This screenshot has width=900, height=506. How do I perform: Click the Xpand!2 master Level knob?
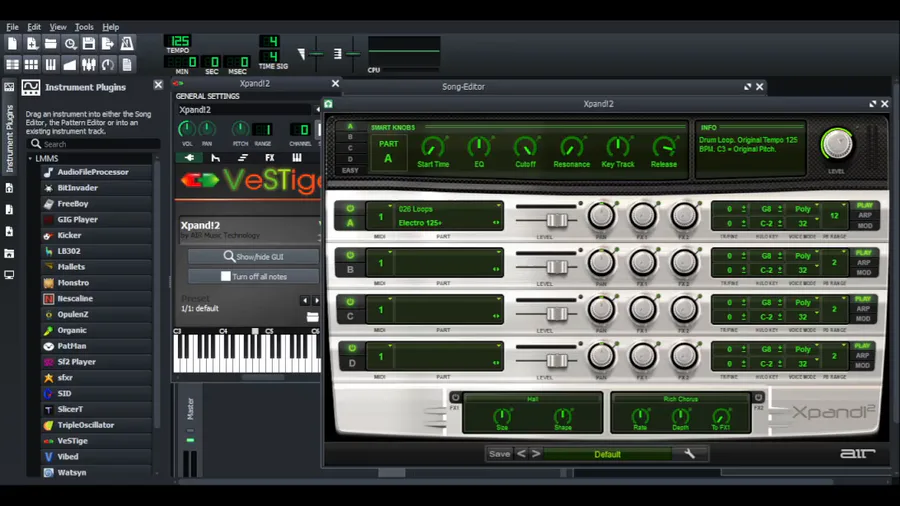(x=836, y=144)
